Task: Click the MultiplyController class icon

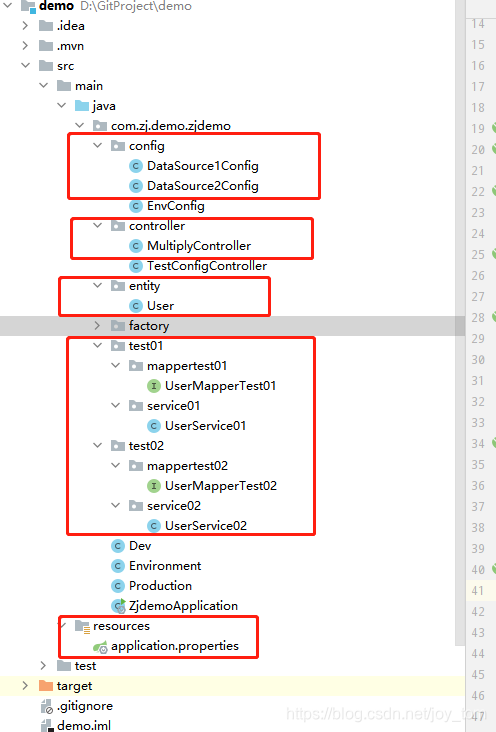Action: [x=135, y=246]
